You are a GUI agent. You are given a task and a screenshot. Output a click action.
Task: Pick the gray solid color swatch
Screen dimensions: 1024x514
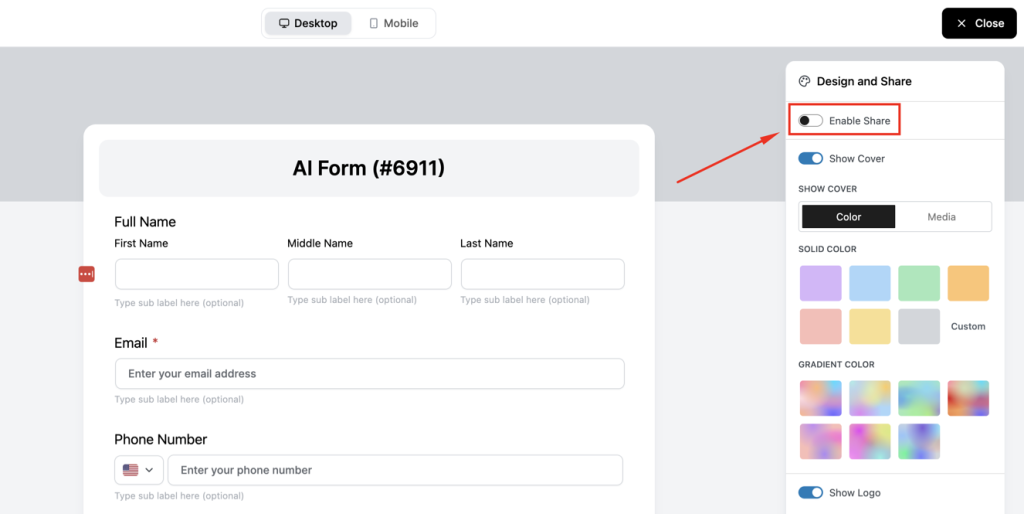tap(919, 327)
